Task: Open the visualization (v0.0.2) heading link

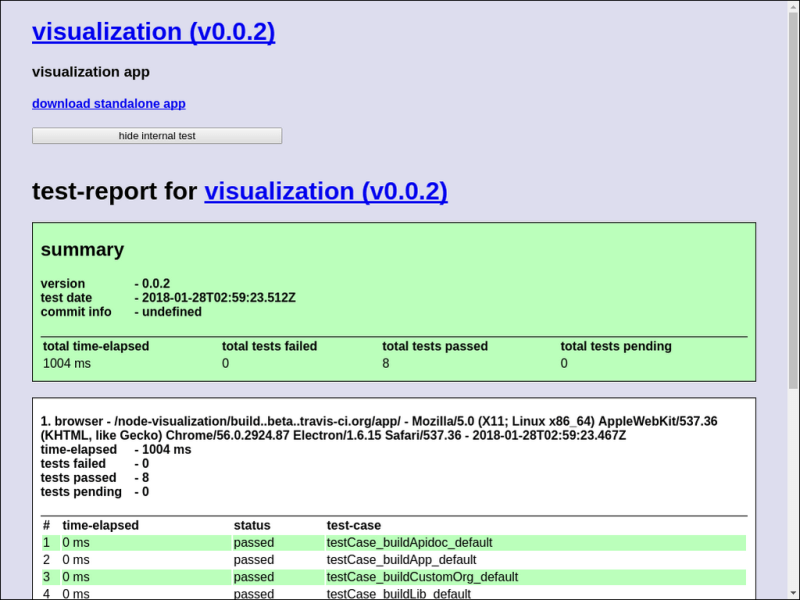Action: (x=153, y=31)
